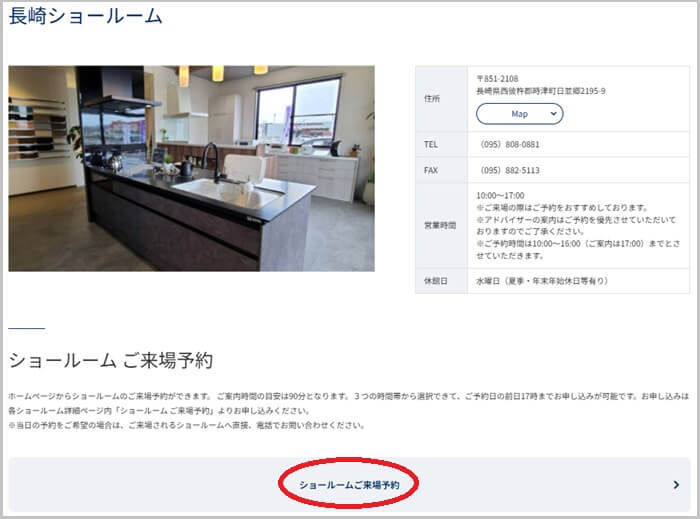
Task: Click the 10:00〜17:00 business hours text
Action: coord(501,196)
